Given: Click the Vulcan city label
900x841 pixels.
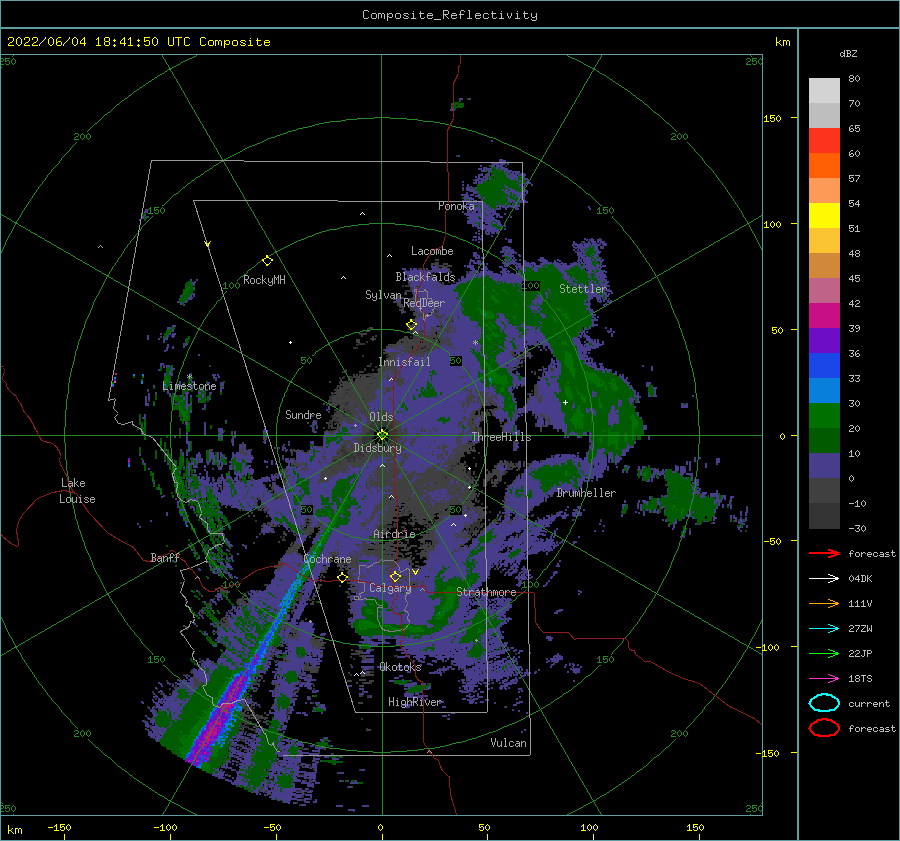Looking at the screenshot, I should pyautogui.click(x=509, y=743).
